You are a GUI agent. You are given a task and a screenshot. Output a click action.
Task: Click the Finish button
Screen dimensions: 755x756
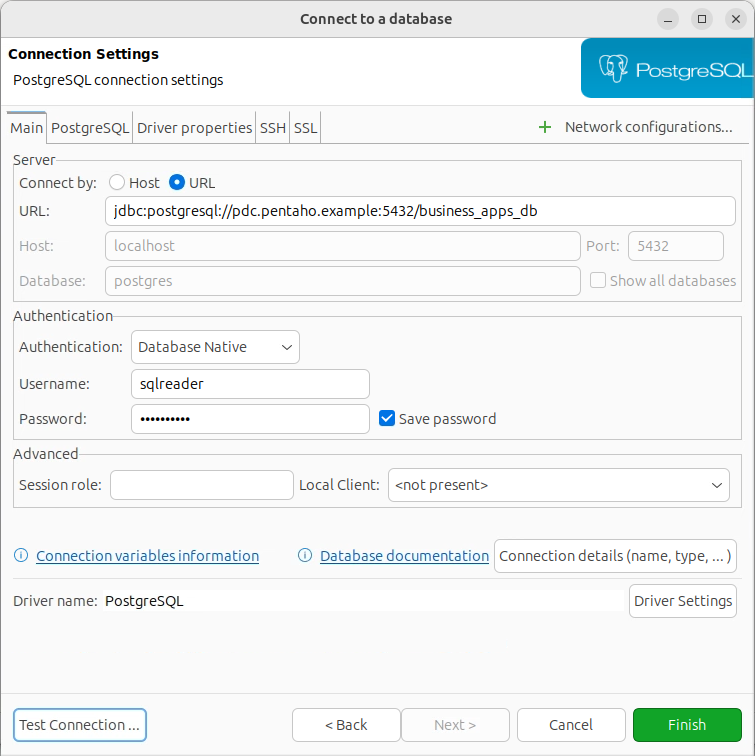(x=687, y=725)
